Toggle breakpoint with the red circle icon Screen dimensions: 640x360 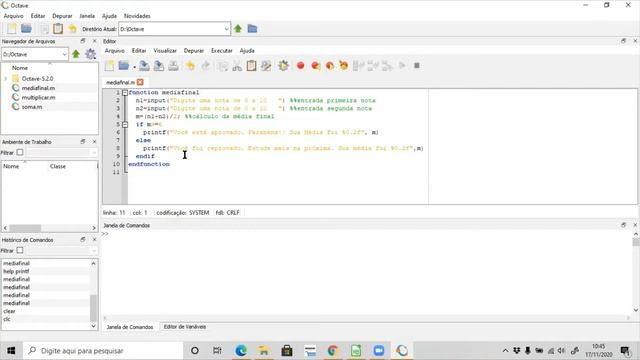pyautogui.click(x=300, y=66)
